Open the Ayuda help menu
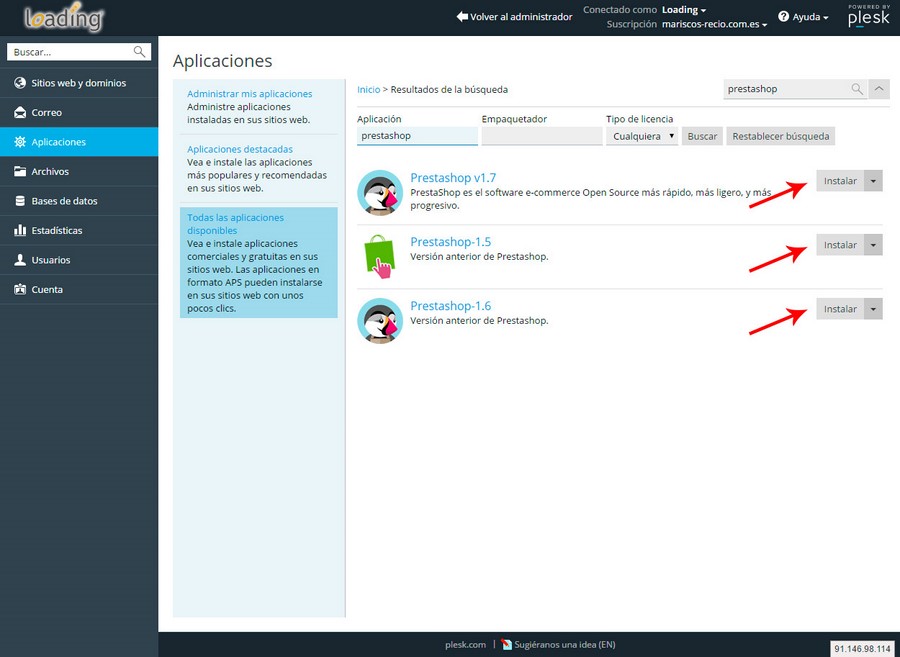 (x=804, y=17)
